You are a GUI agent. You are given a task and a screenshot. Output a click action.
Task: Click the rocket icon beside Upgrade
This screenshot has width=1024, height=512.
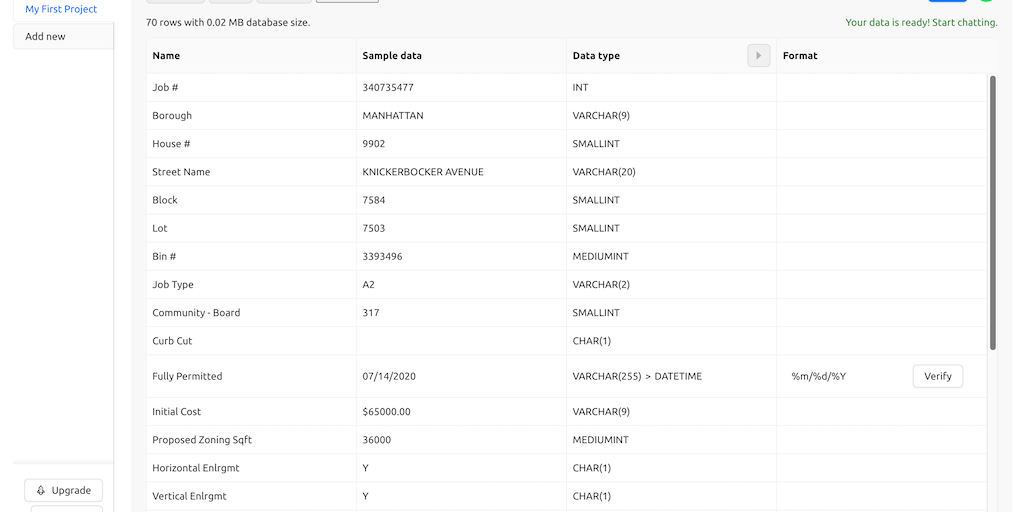click(41, 490)
